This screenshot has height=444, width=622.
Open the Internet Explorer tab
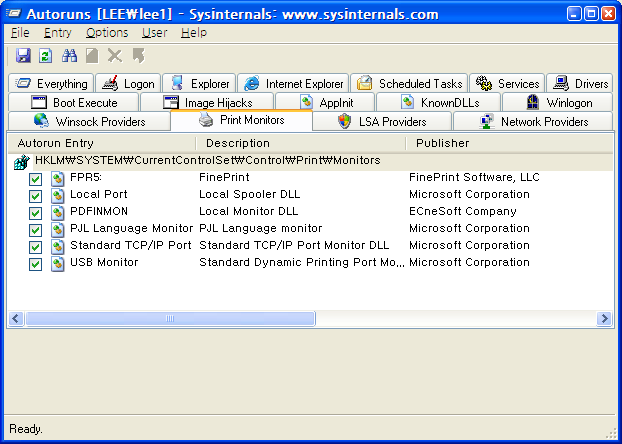click(293, 83)
